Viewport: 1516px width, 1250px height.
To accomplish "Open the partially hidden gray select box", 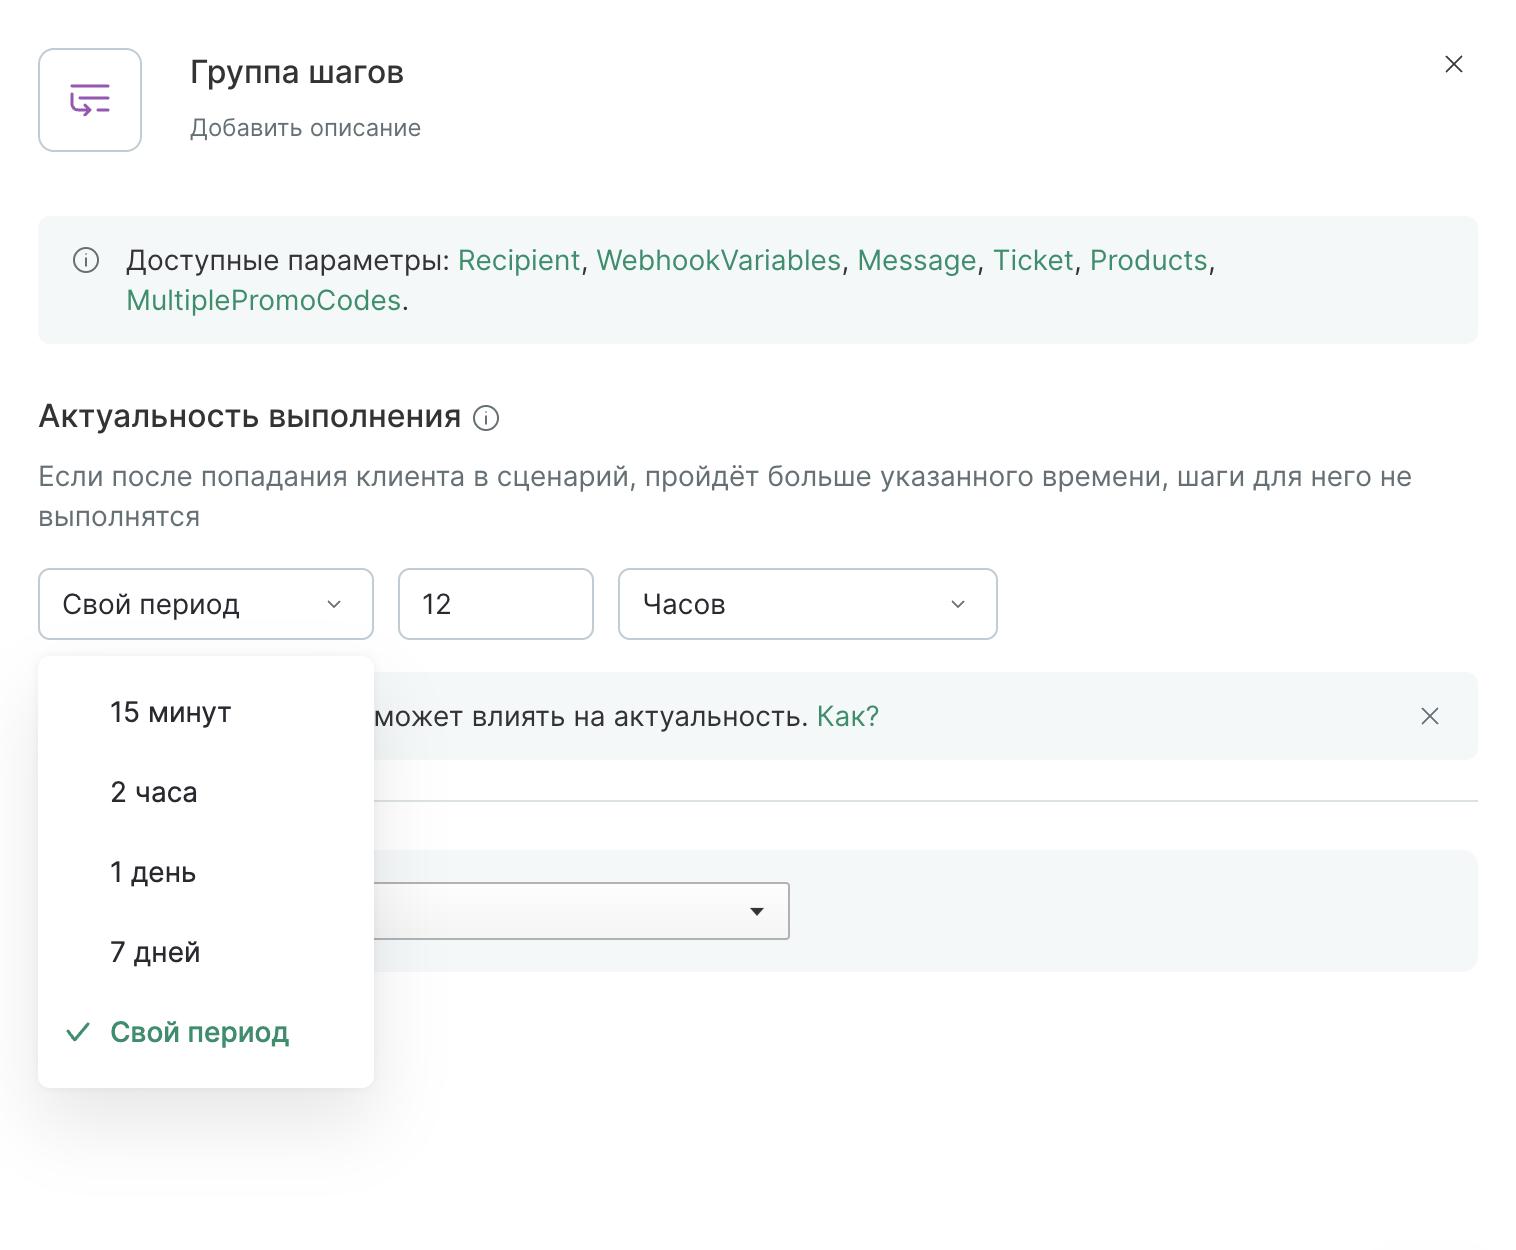I will point(582,911).
